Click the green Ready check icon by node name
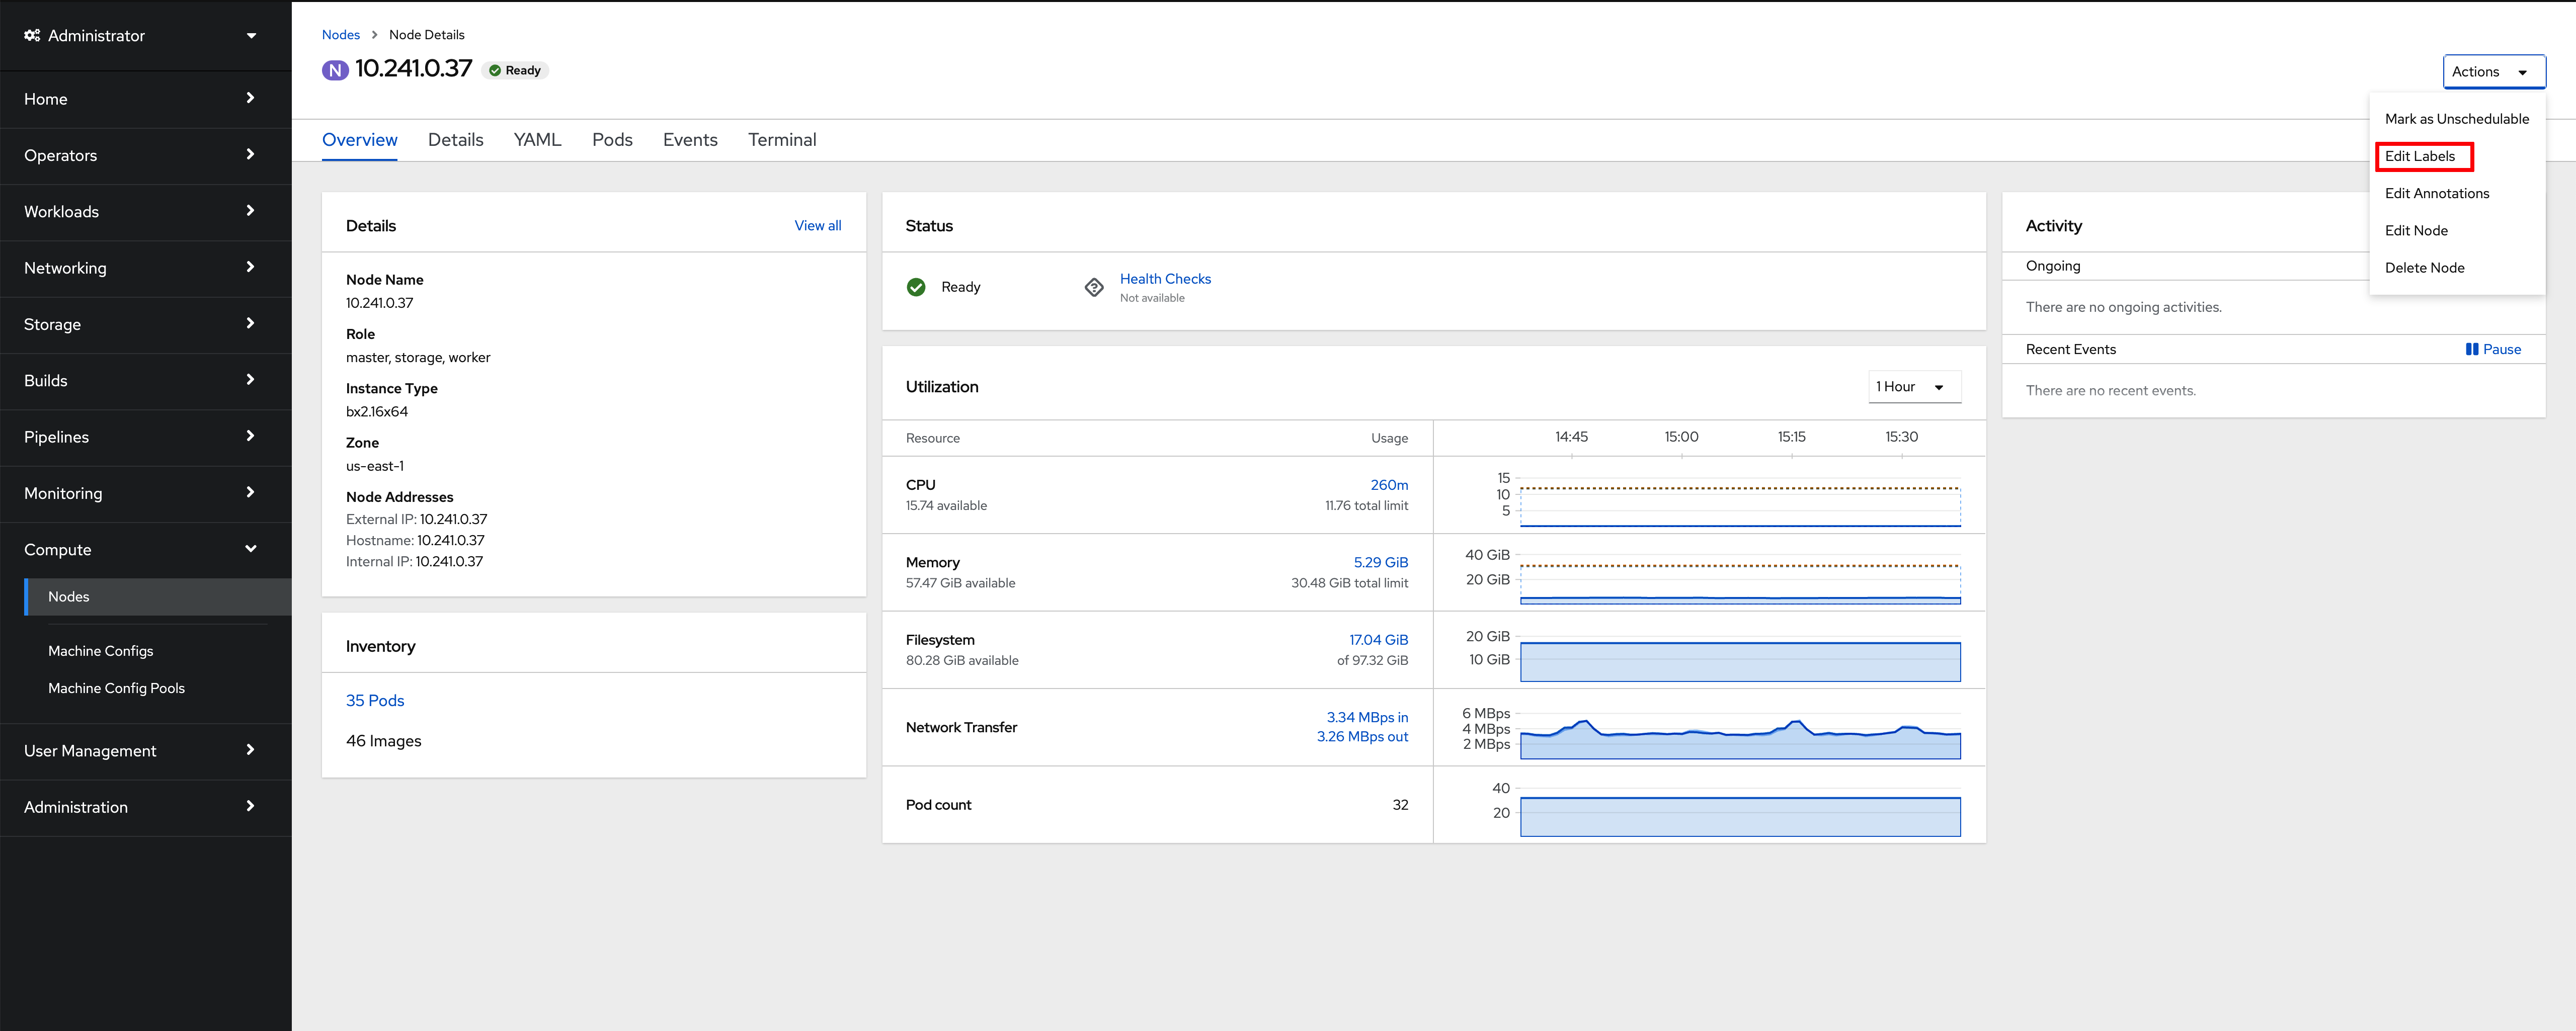 click(494, 71)
